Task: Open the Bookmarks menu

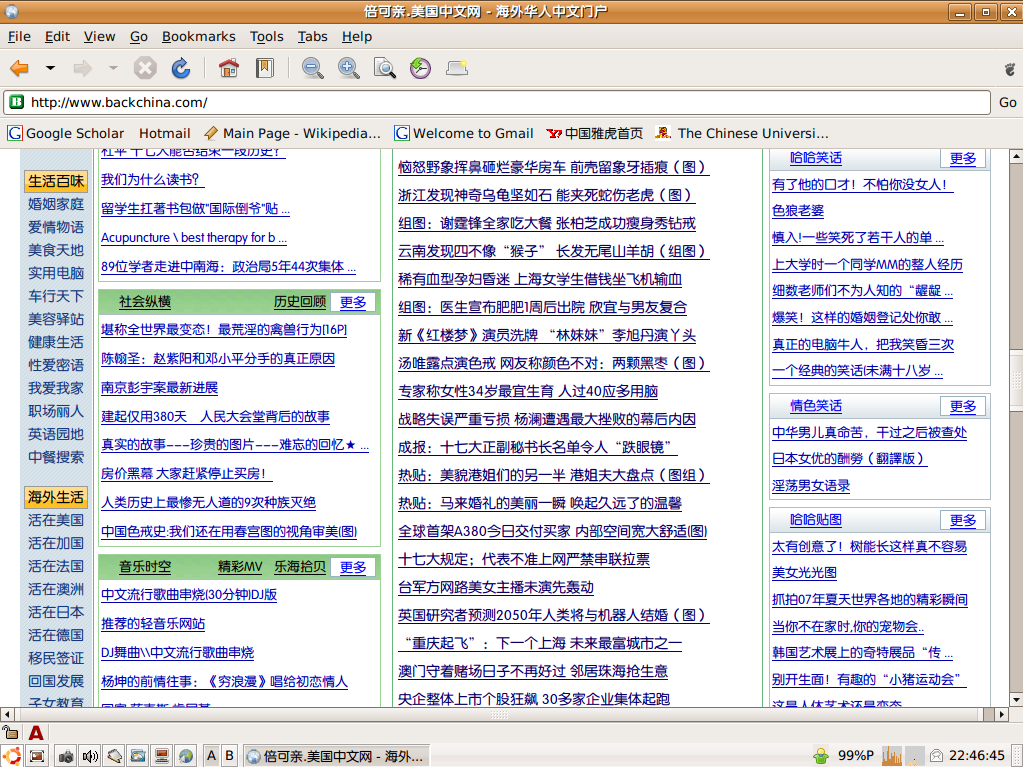Action: tap(198, 37)
